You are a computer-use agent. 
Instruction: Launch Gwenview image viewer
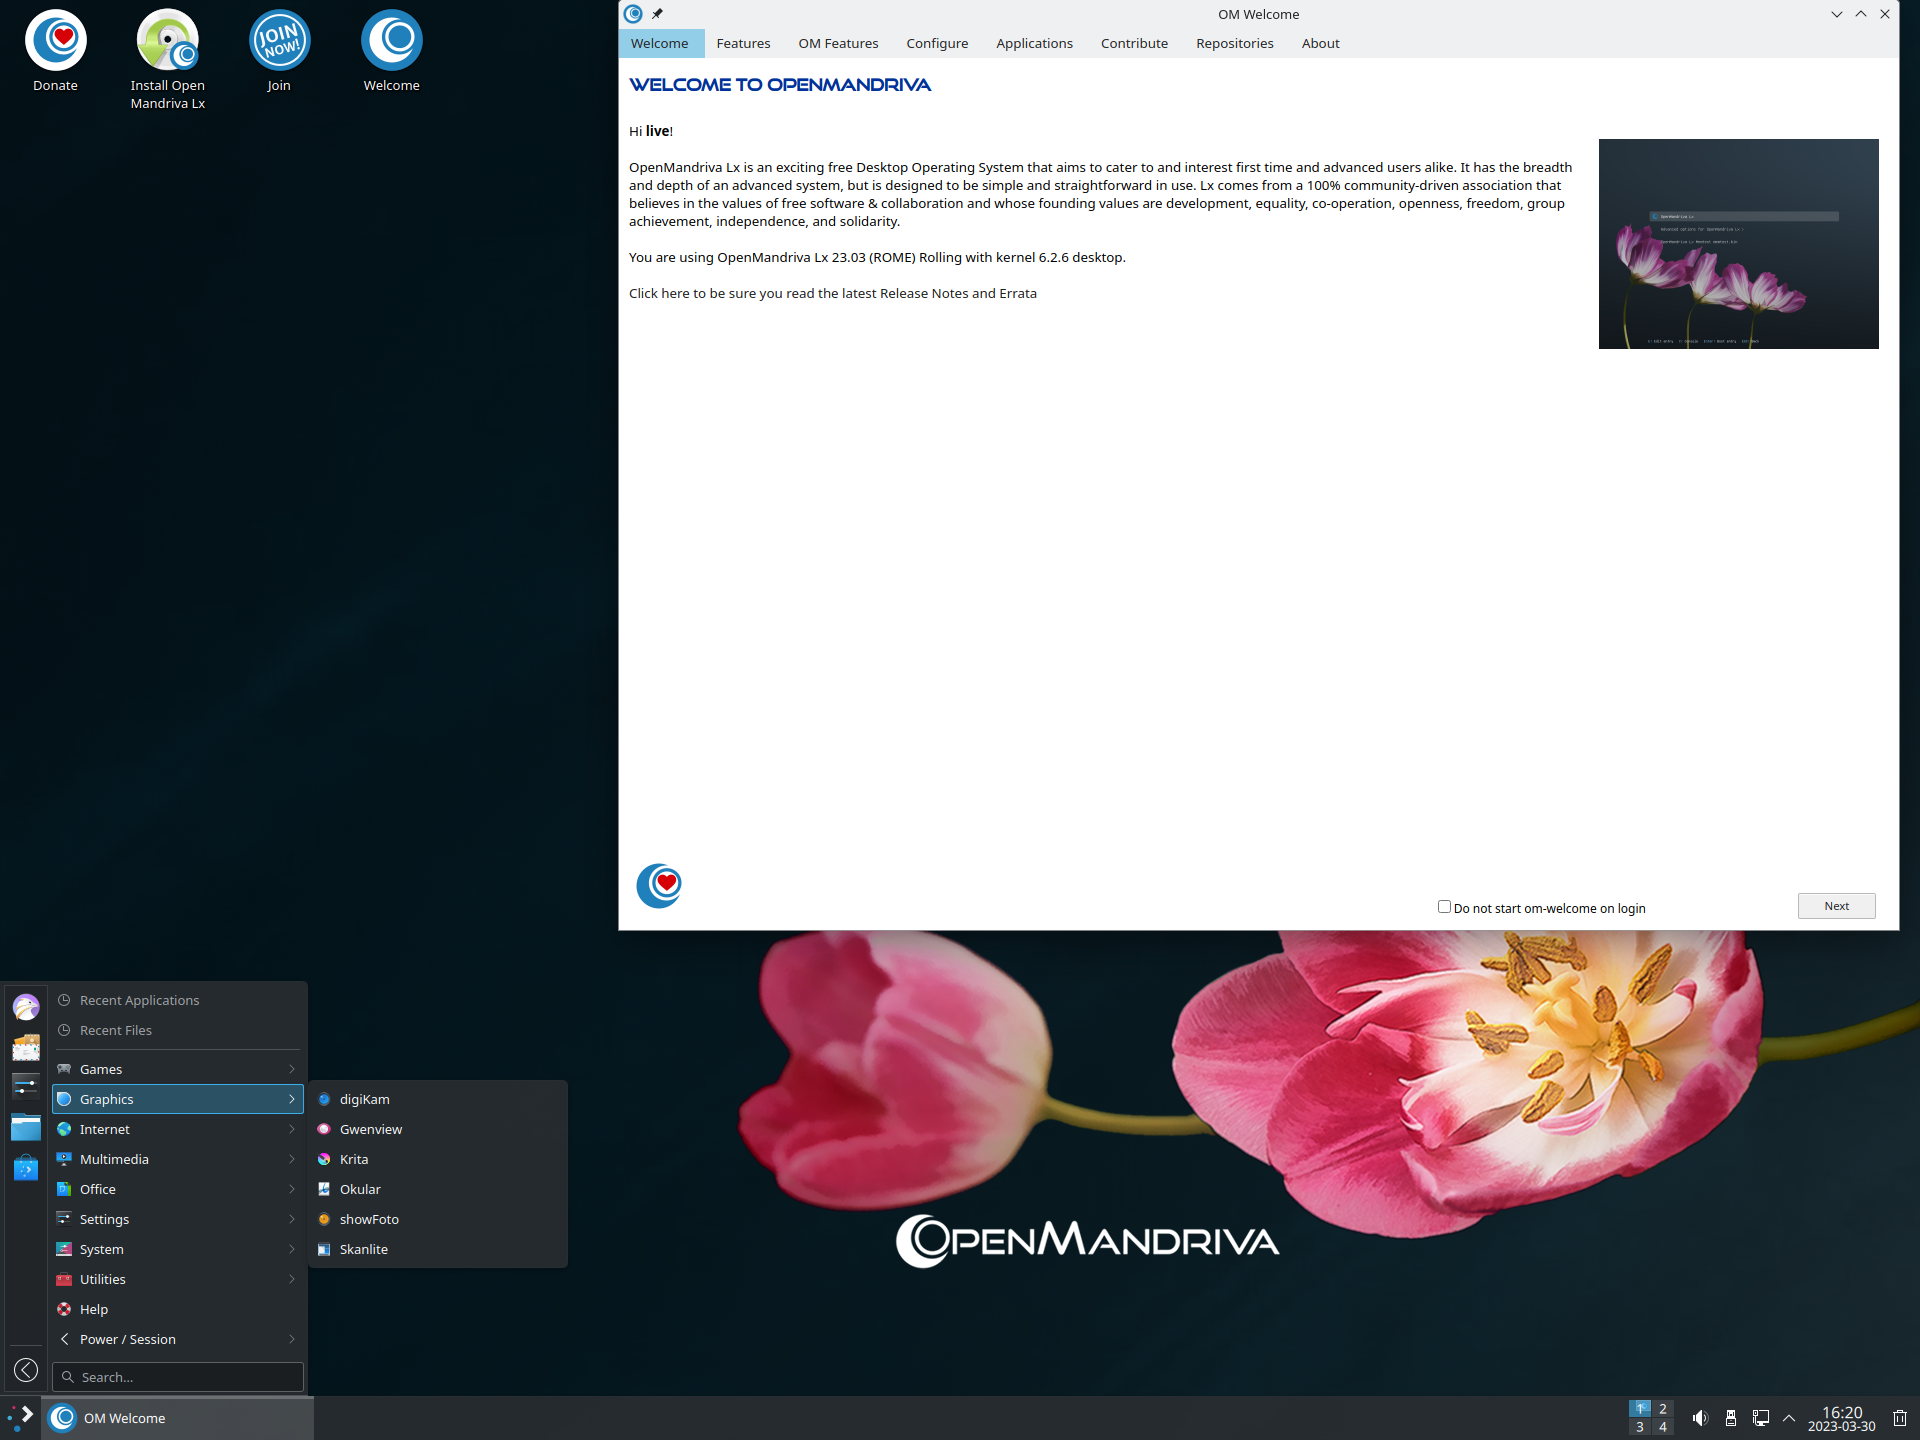pos(438,1129)
